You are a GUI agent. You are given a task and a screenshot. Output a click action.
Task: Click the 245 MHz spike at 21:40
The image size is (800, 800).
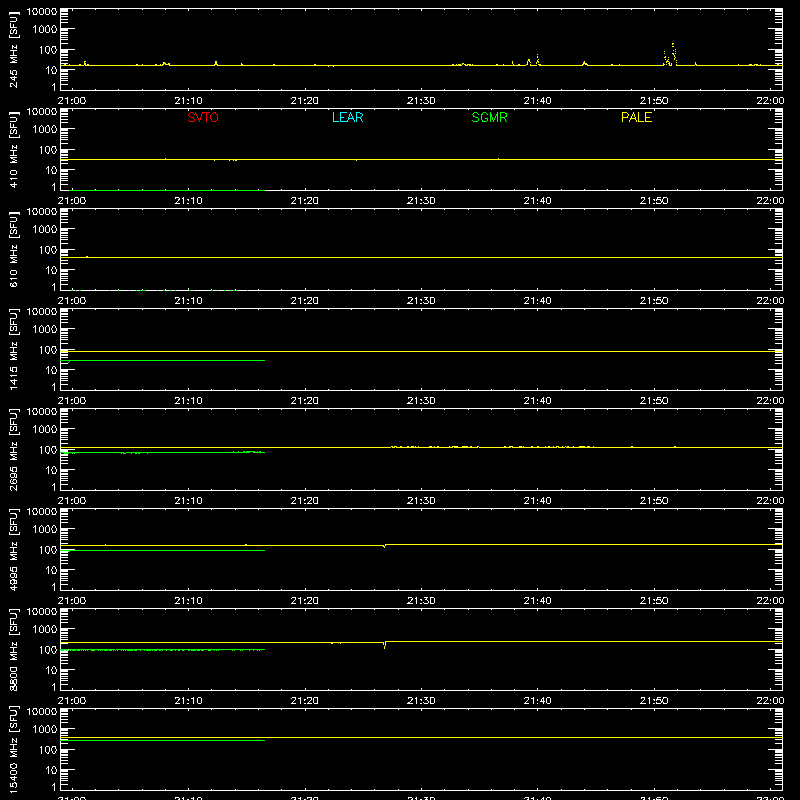pos(537,59)
